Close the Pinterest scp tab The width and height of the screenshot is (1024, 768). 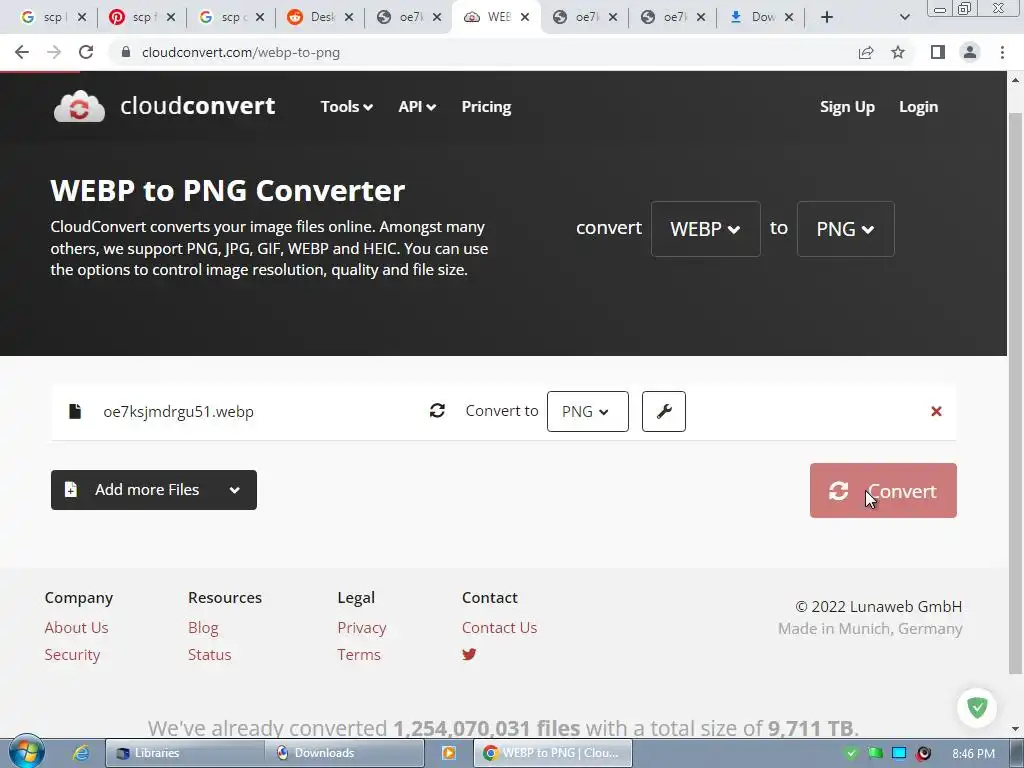170,17
